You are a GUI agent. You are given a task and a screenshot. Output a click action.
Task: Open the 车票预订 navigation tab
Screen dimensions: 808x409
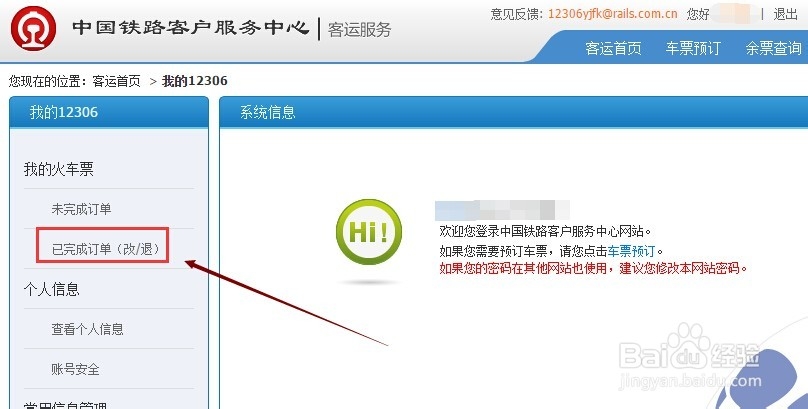pos(693,48)
